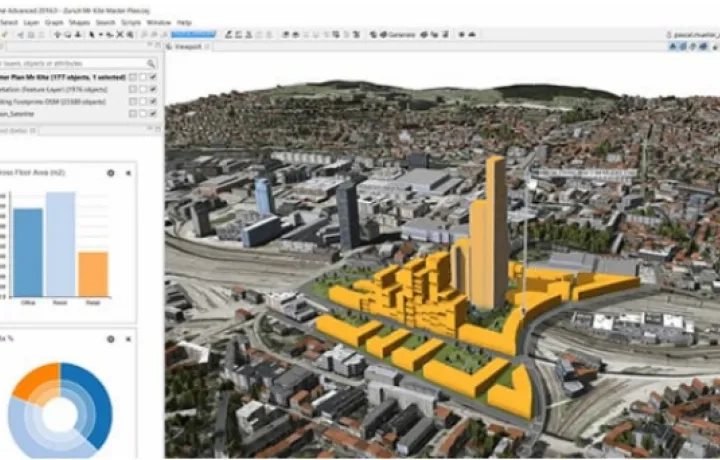Toggle middle checkbox of Master Plan Mr Kite layer
This screenshot has width=720, height=460.
(x=143, y=77)
